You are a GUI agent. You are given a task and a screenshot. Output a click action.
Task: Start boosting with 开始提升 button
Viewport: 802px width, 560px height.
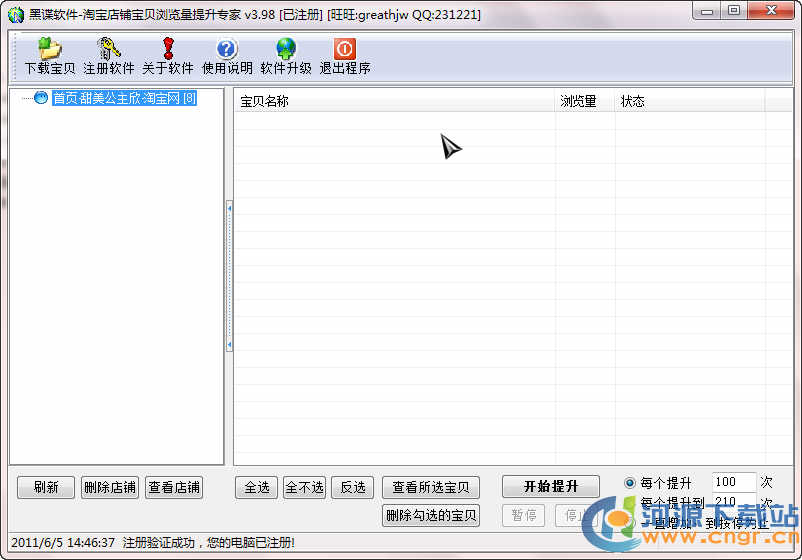click(x=551, y=486)
